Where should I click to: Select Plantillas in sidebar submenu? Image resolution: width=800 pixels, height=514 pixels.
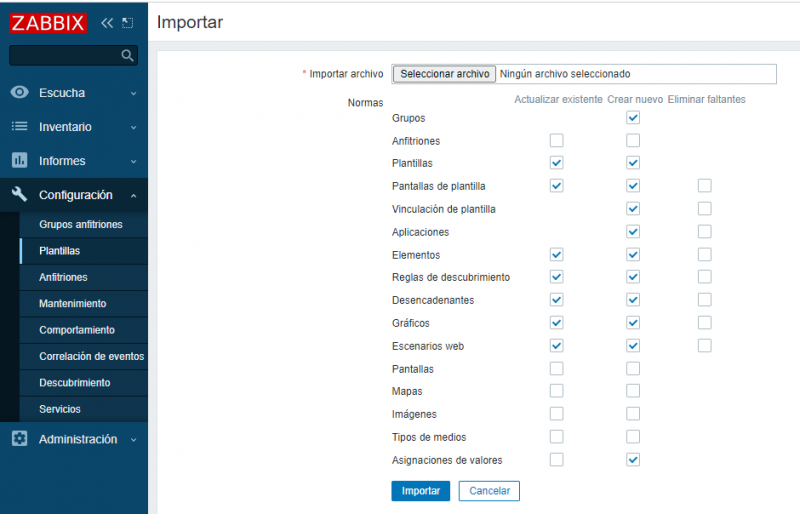click(x=84, y=251)
